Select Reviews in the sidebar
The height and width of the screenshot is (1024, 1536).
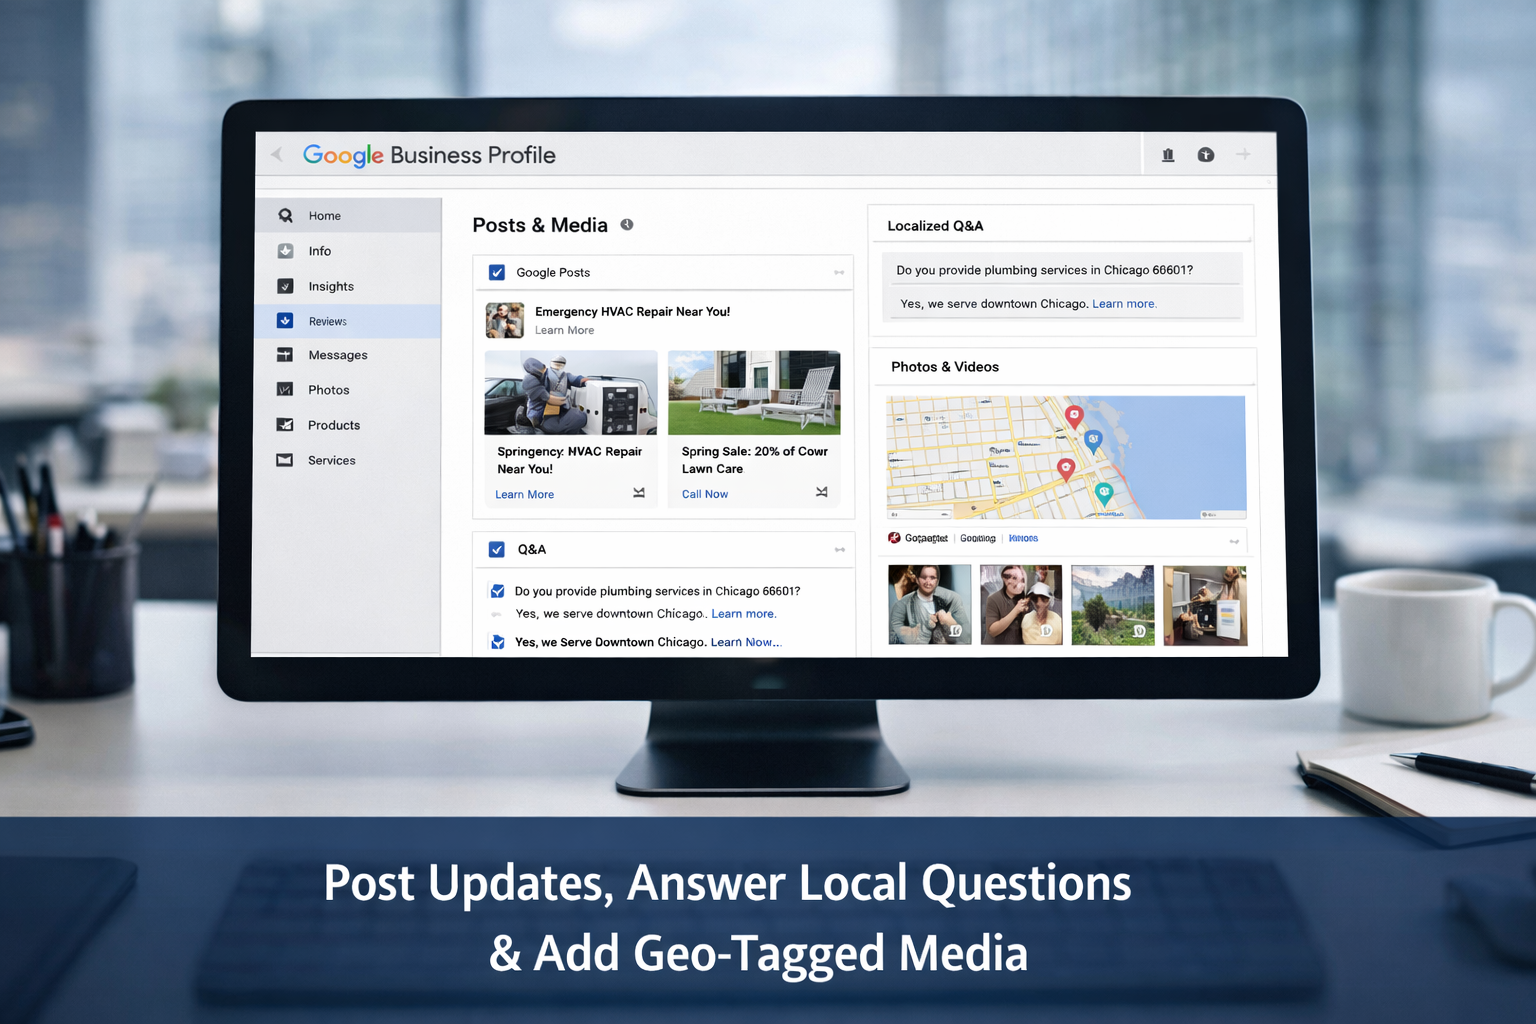coord(347,321)
